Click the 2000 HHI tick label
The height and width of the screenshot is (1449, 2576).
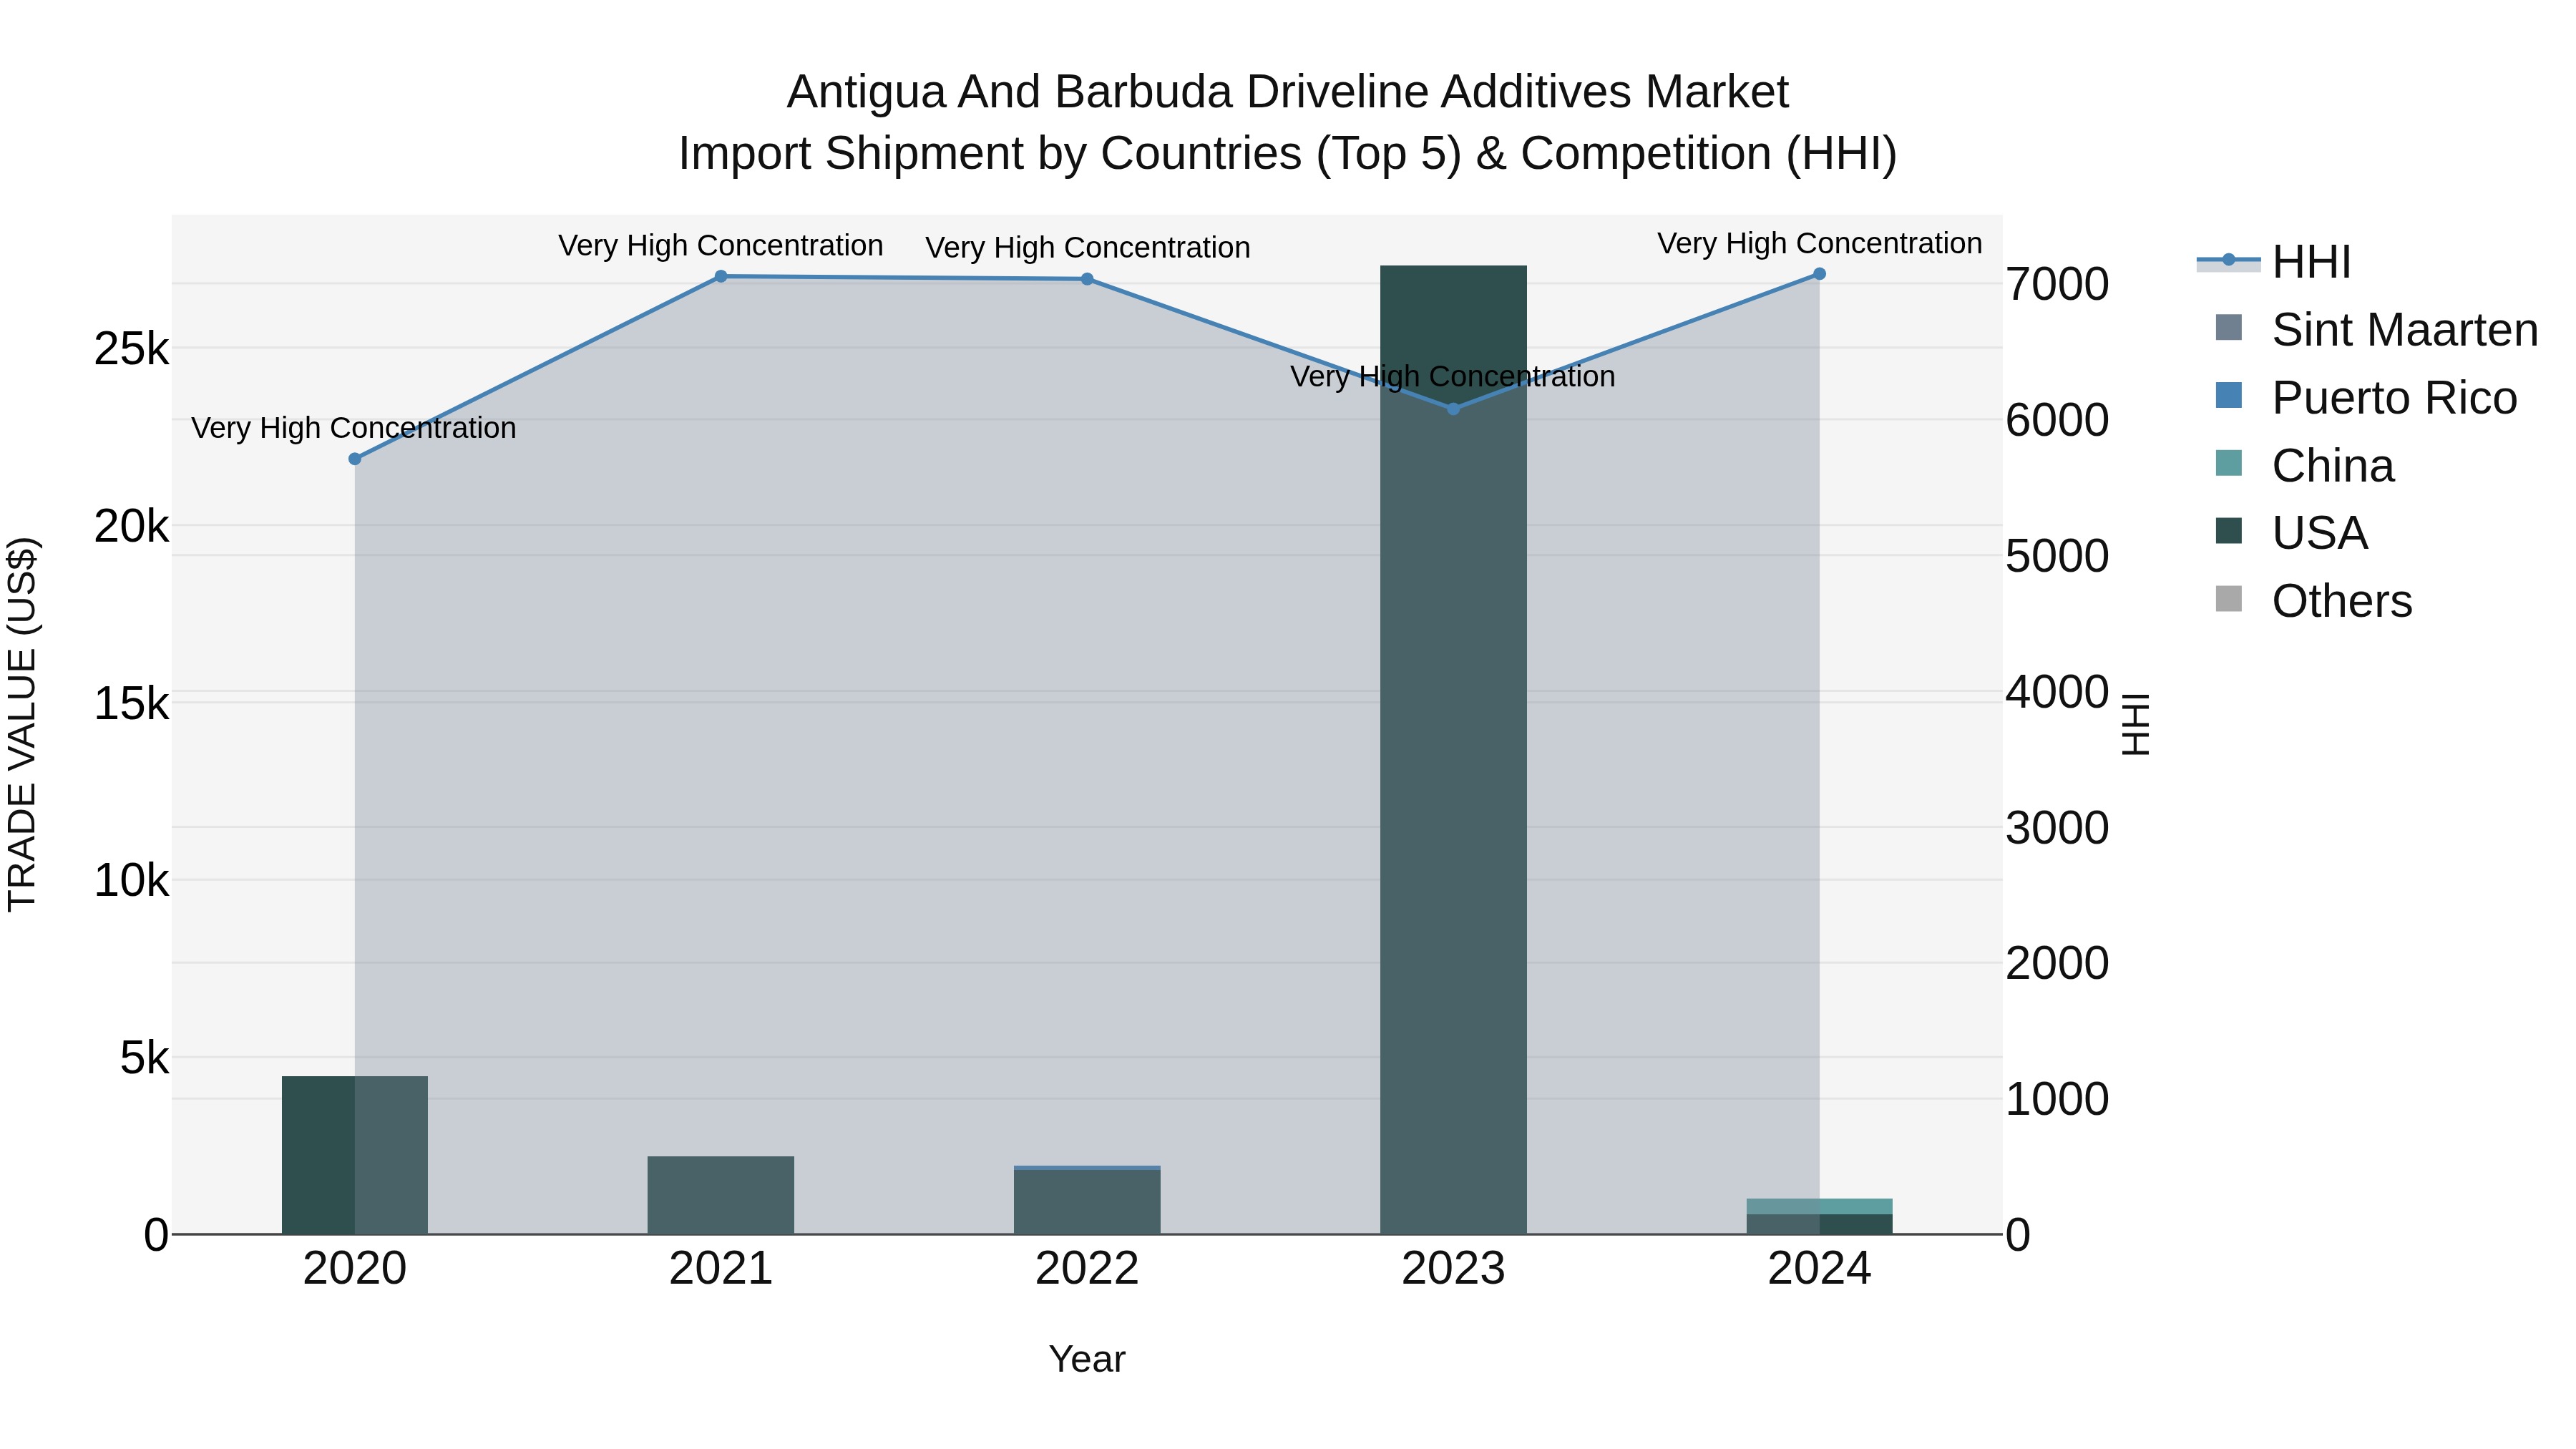[x=2058, y=963]
